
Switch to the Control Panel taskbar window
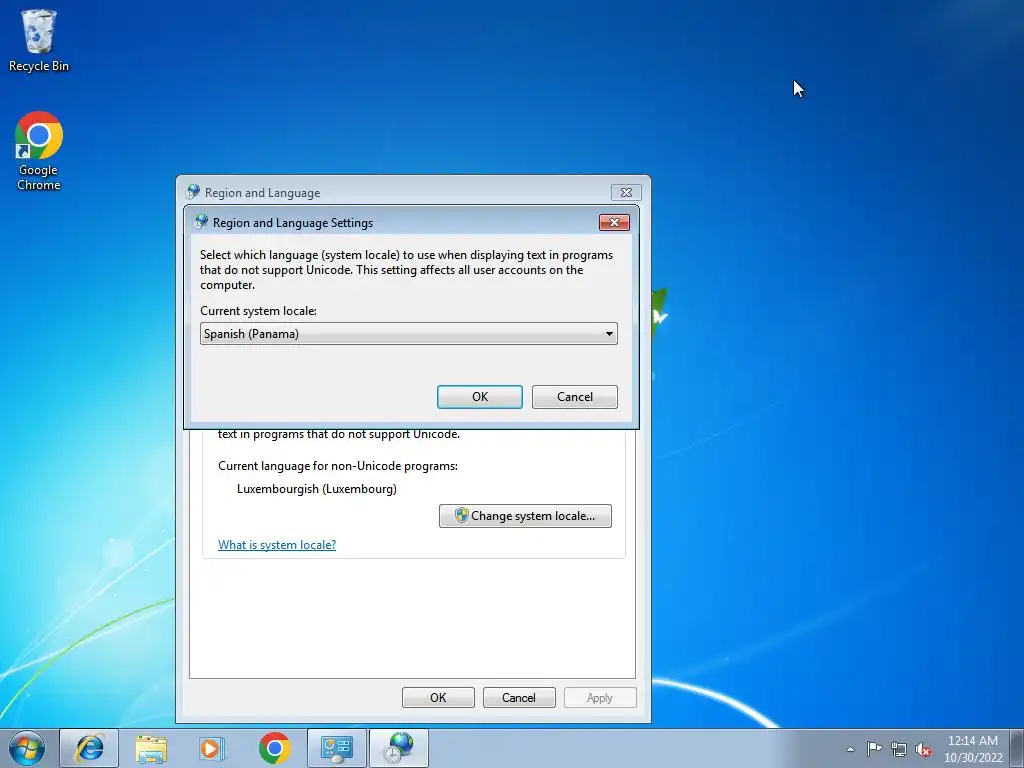pyautogui.click(x=336, y=748)
